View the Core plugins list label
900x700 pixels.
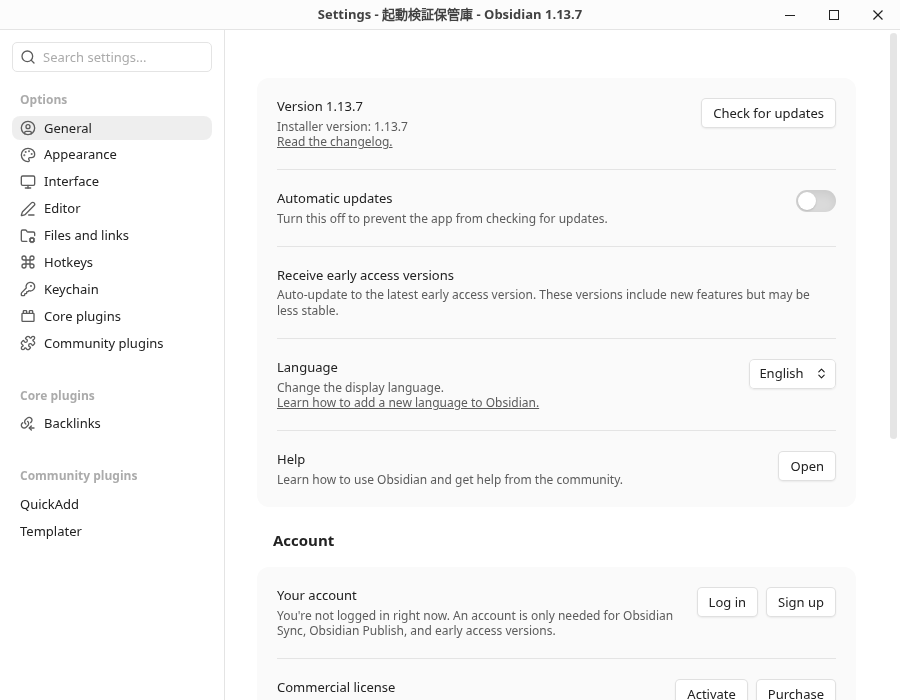pos(82,317)
